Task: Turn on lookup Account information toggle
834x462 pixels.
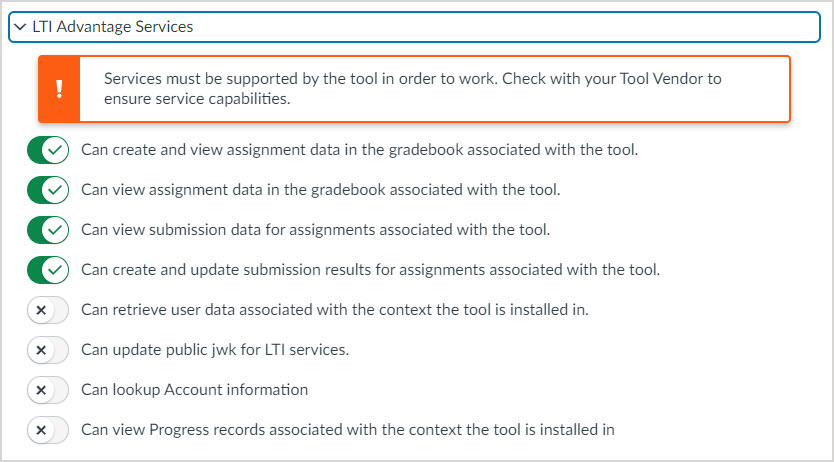Action: (x=48, y=390)
